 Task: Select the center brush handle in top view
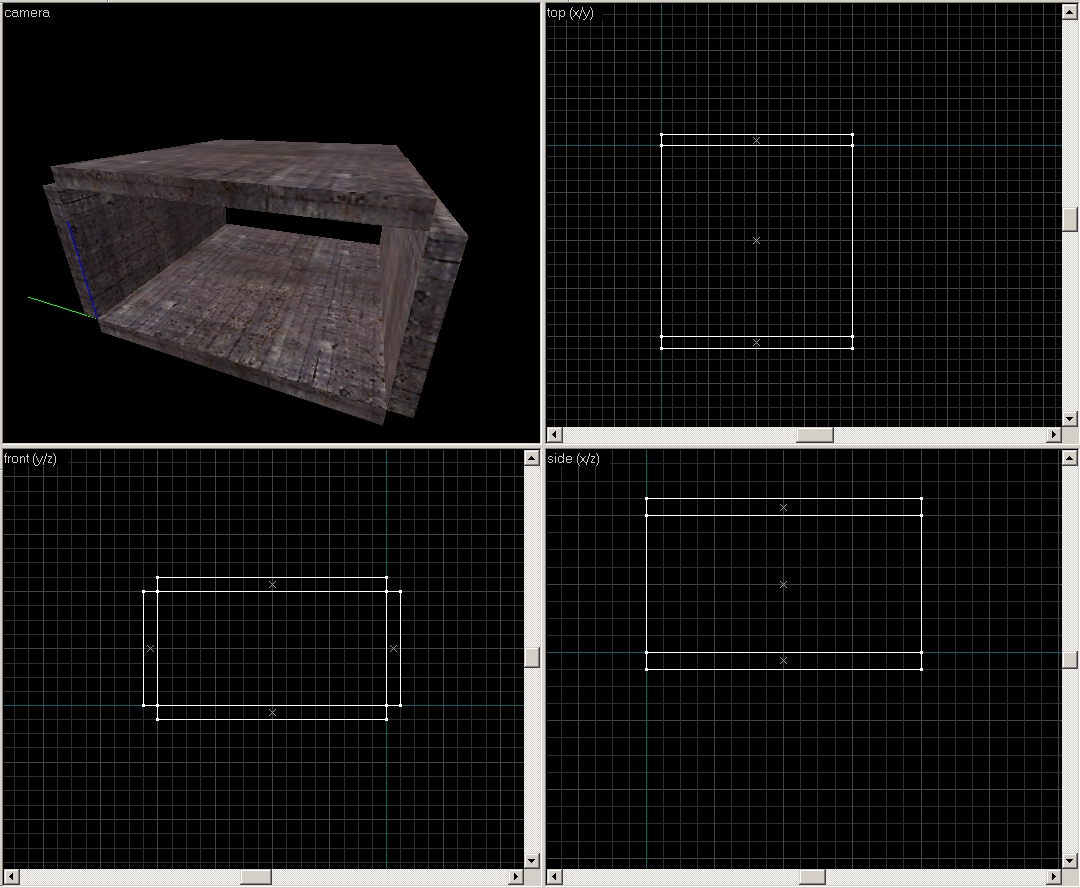756,240
